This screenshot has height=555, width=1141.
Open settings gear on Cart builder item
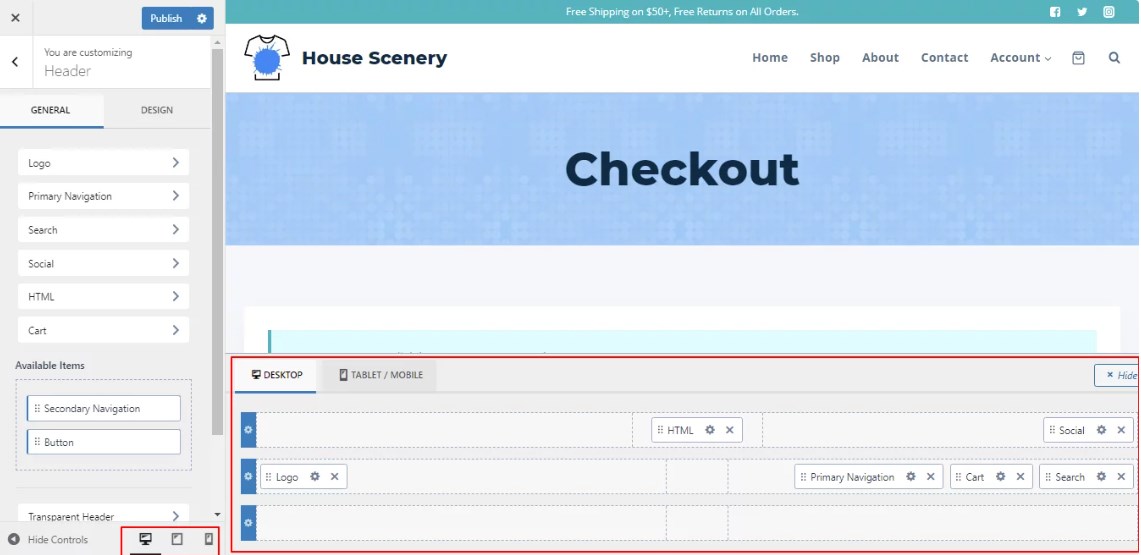pos(1001,476)
